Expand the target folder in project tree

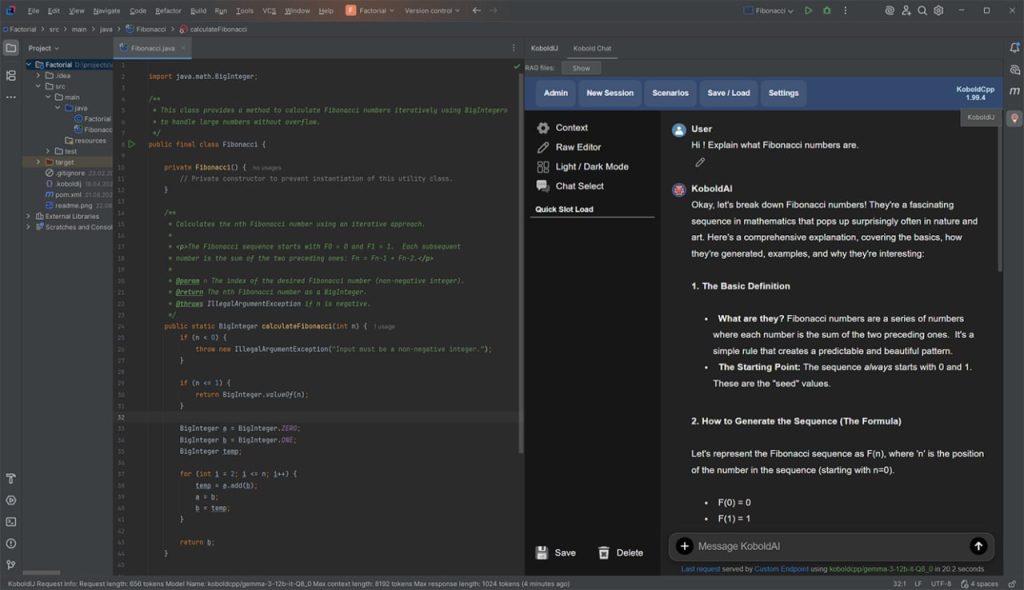(x=38, y=162)
